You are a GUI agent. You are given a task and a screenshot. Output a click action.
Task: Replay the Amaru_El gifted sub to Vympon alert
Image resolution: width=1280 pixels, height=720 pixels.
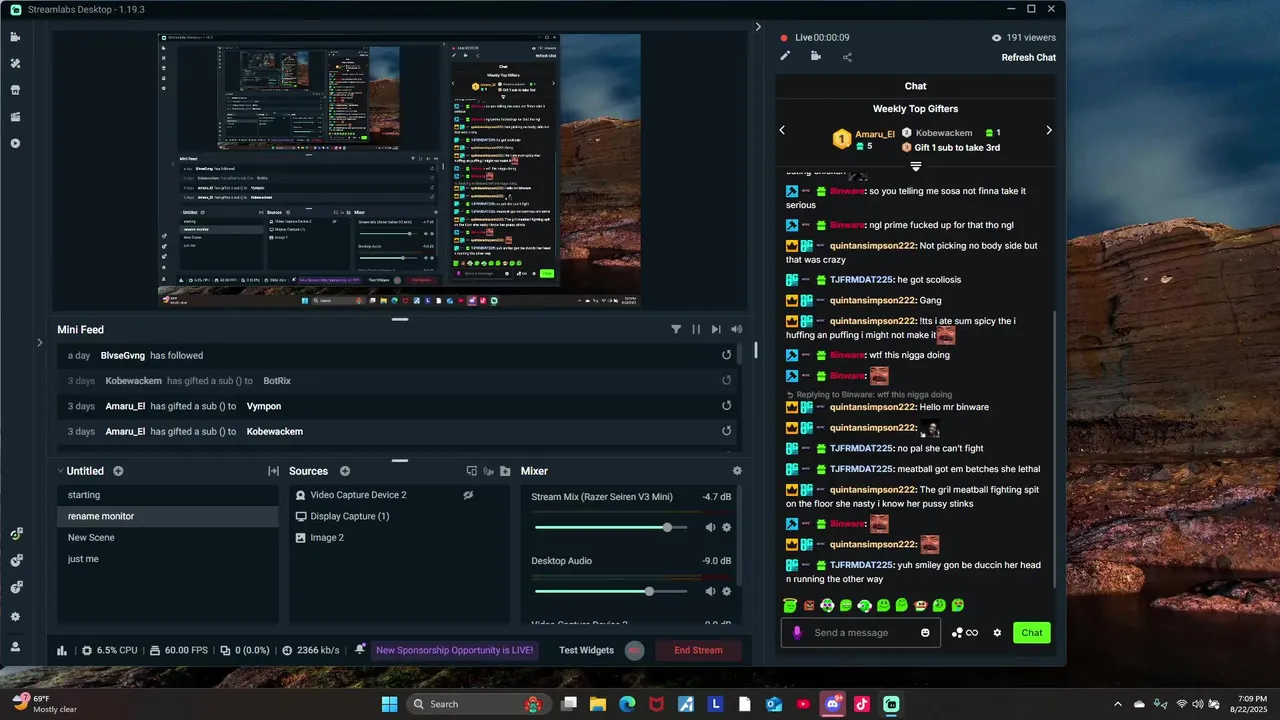pos(726,406)
